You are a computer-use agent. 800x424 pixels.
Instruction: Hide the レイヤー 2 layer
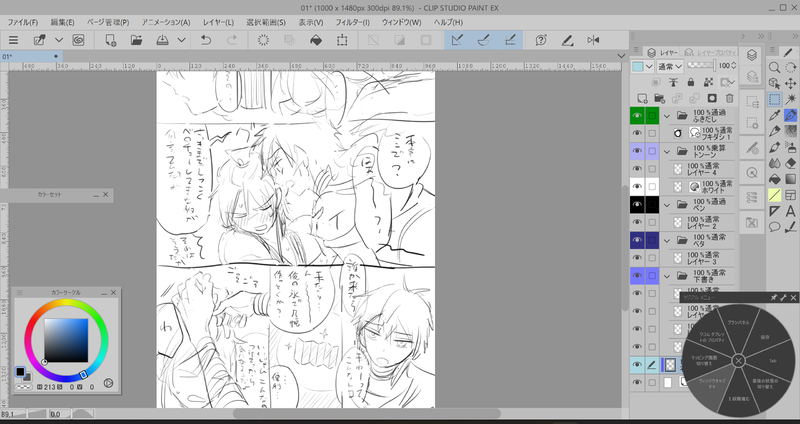[x=637, y=222]
